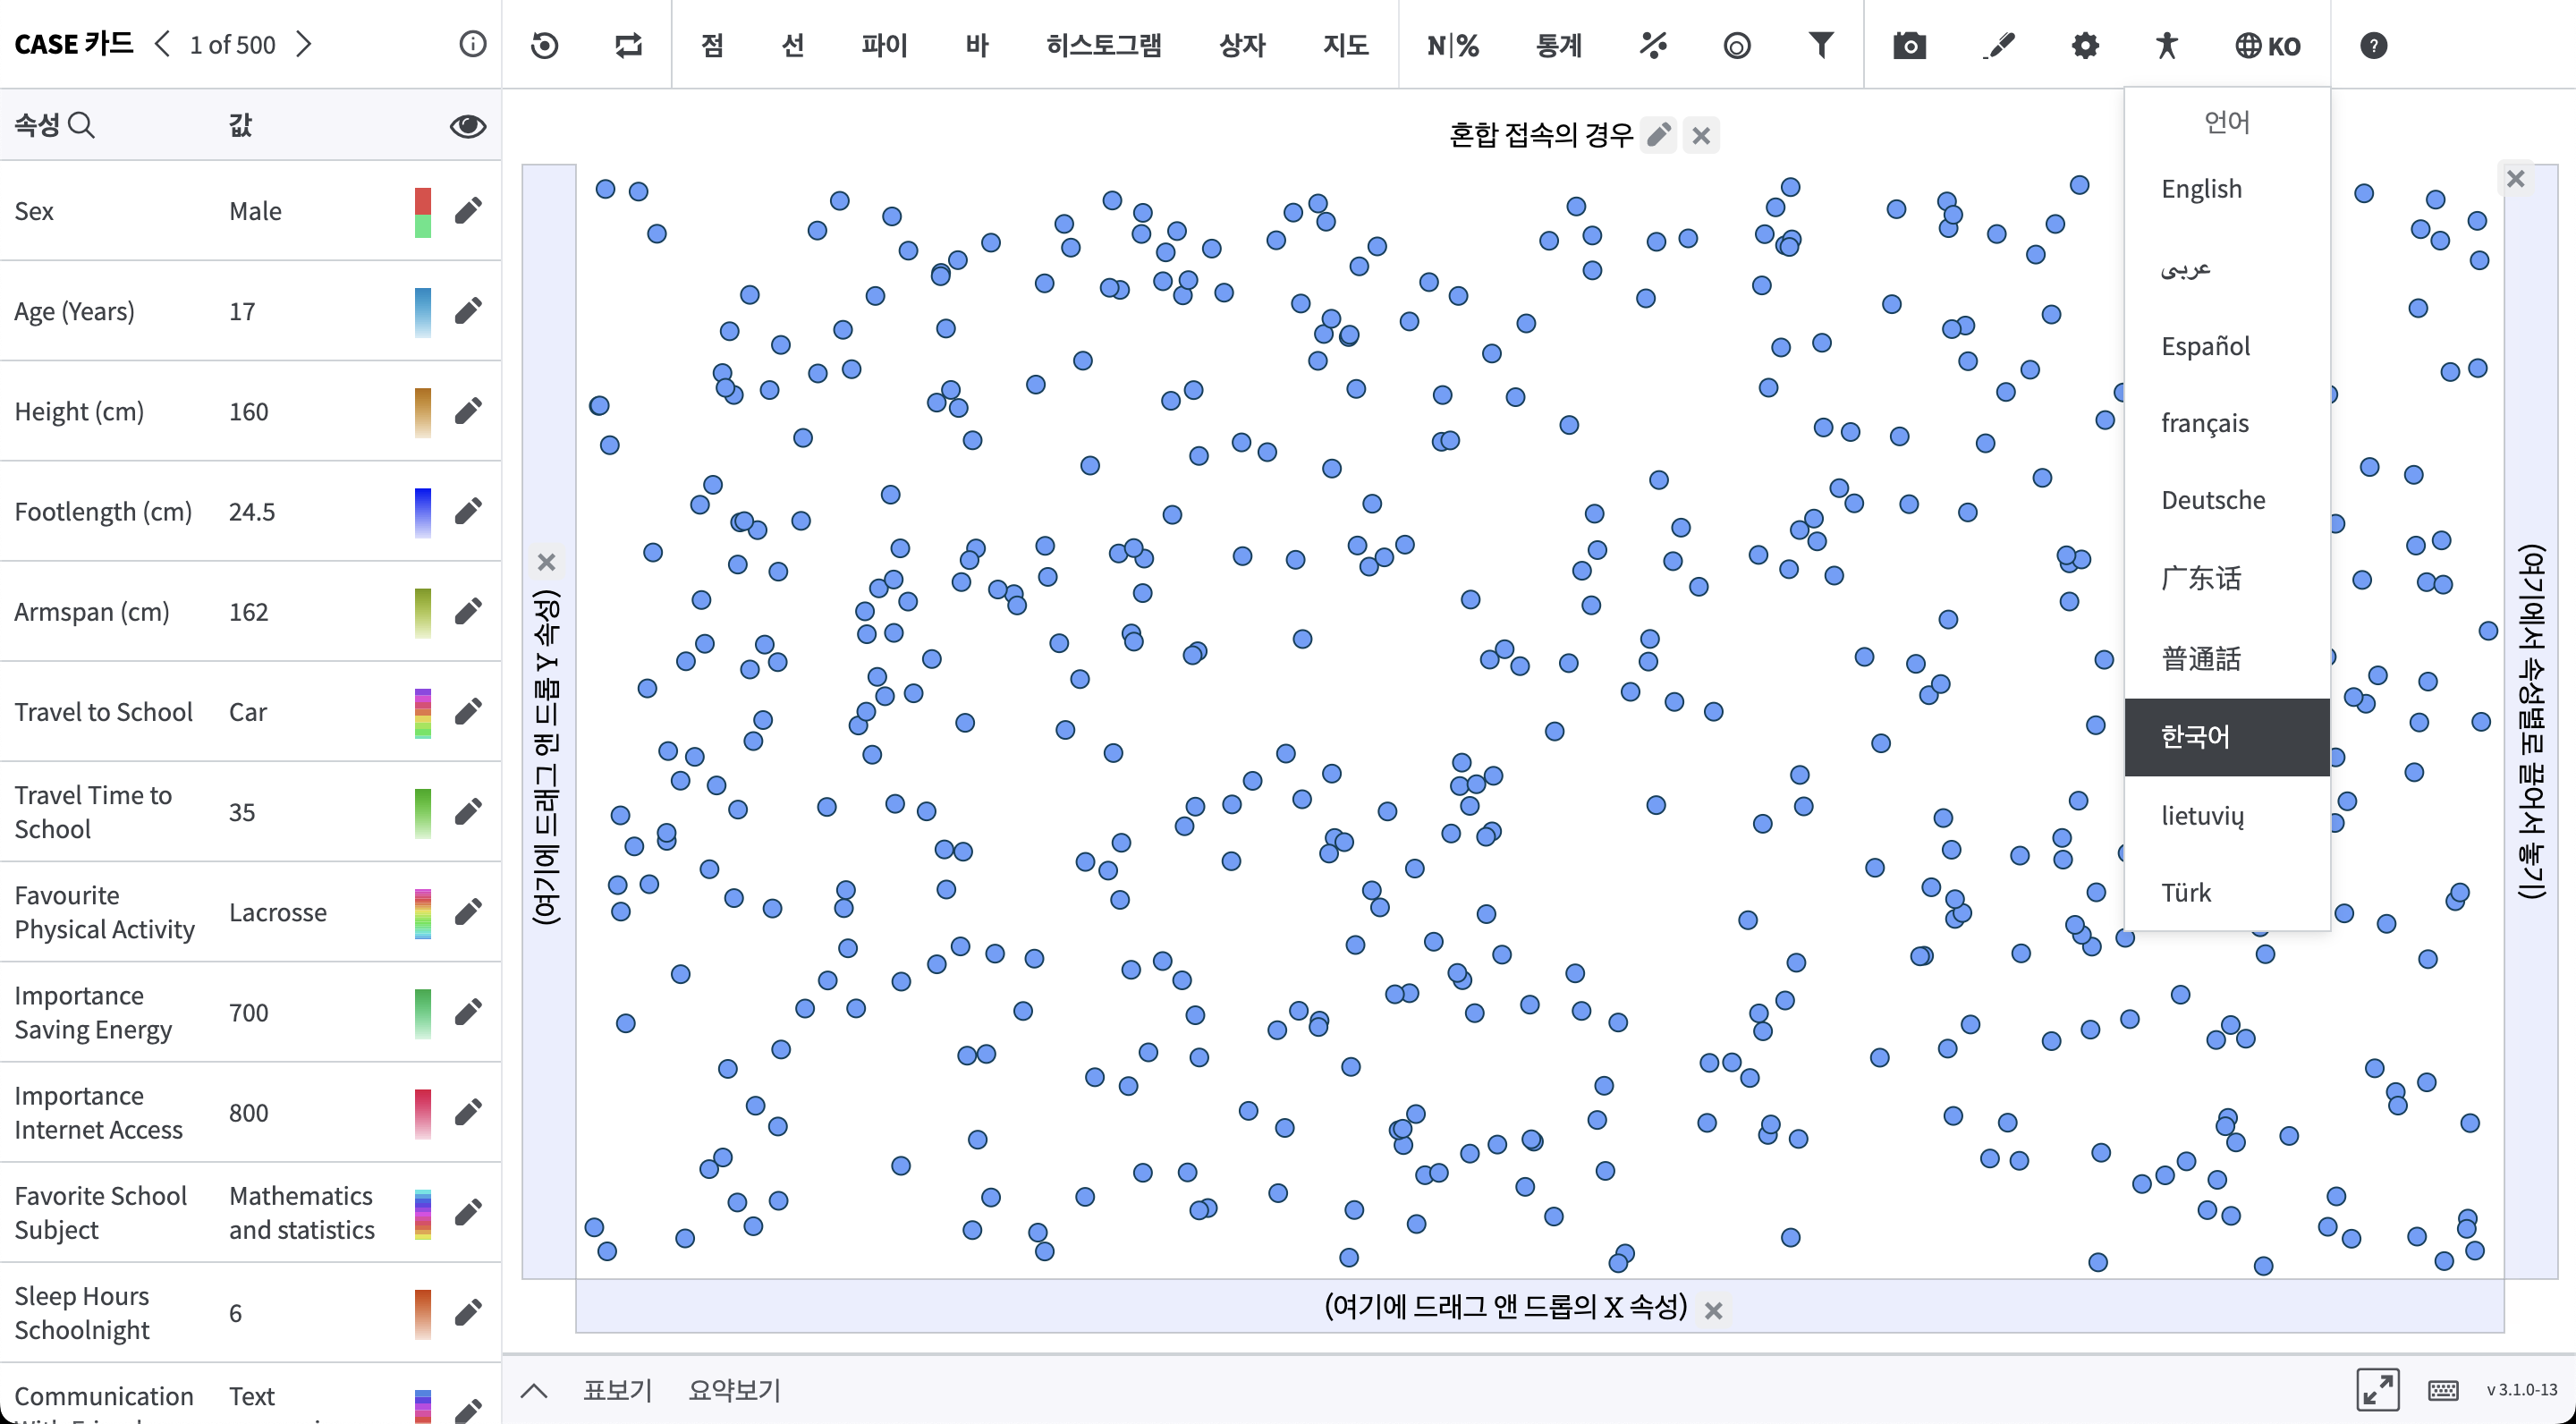2576x1424 pixels.
Task: Click the Y attribute drop zone
Action: coord(548,720)
